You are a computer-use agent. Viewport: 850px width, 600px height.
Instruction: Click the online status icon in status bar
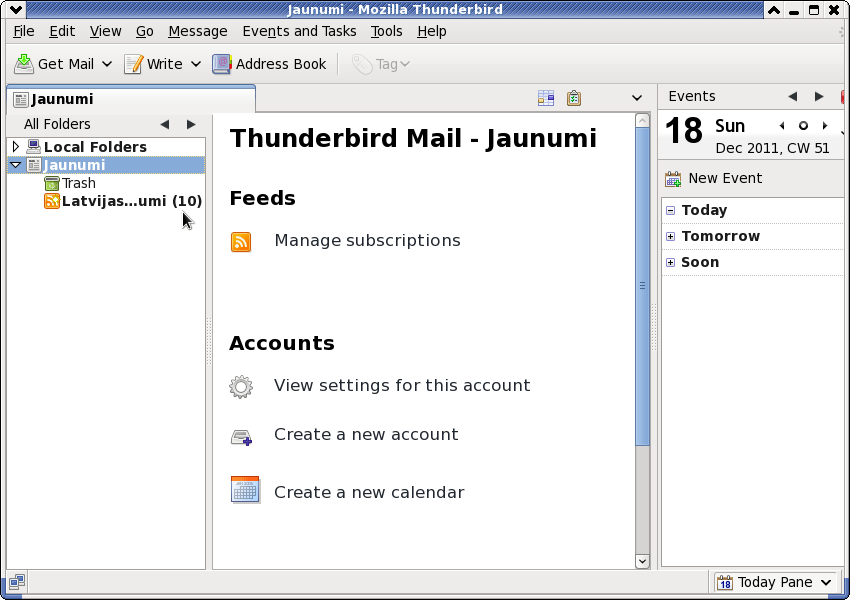(16, 582)
